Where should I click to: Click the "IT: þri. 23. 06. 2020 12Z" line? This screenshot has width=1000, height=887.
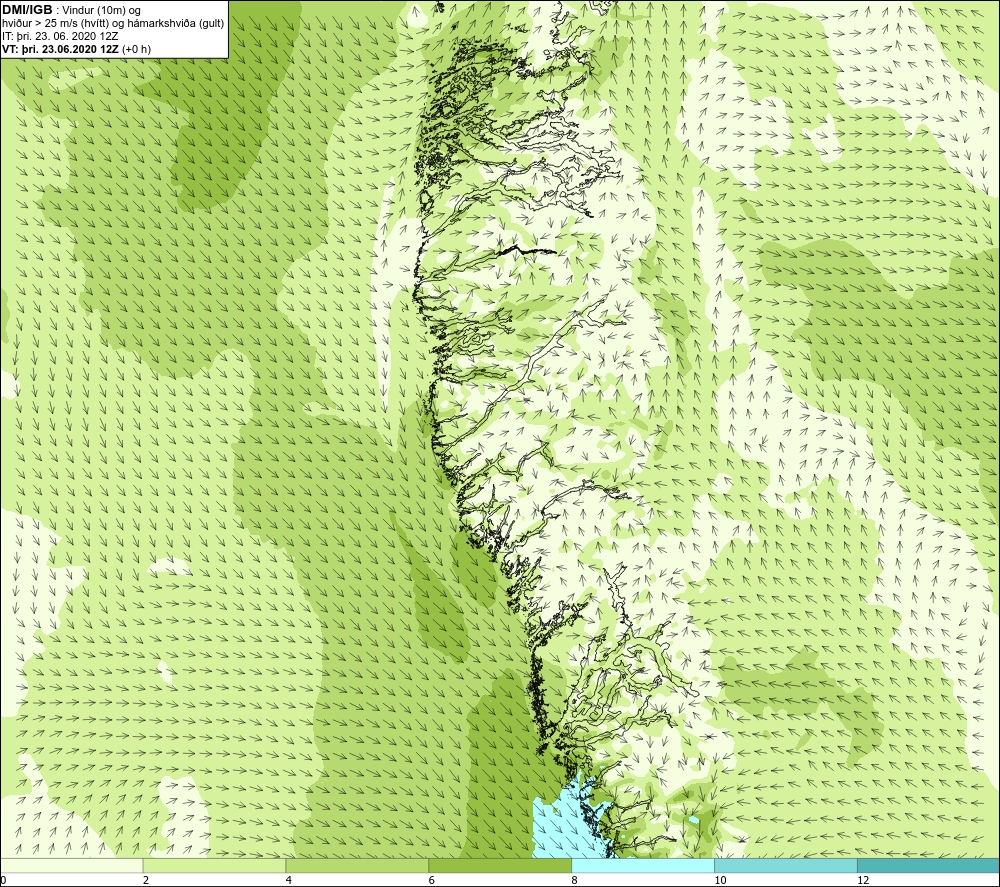click(60, 36)
